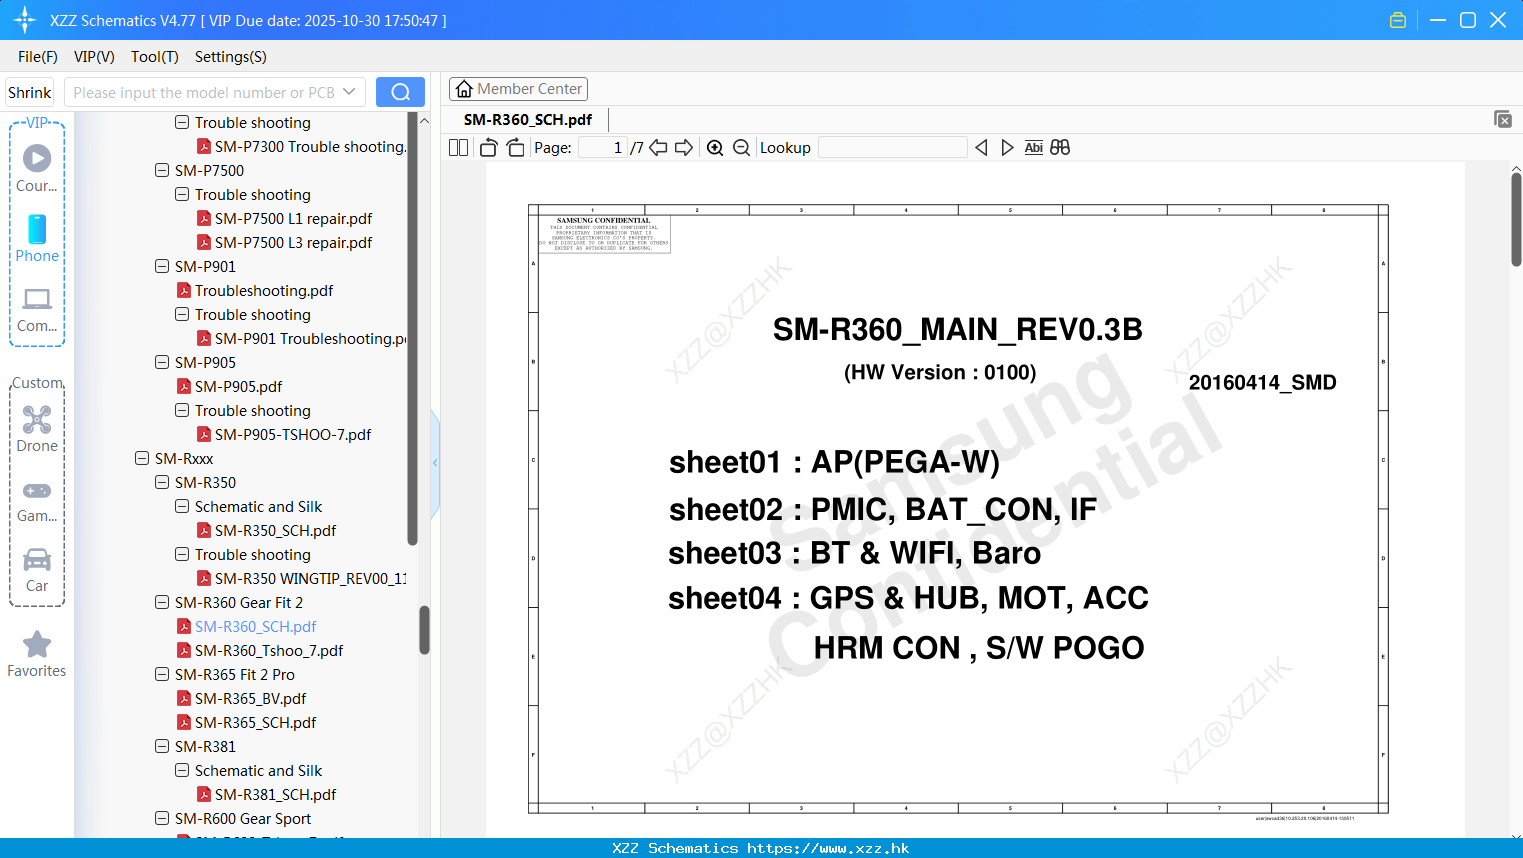Collapse the SM-R381 node
The height and width of the screenshot is (858, 1523).
coord(162,746)
